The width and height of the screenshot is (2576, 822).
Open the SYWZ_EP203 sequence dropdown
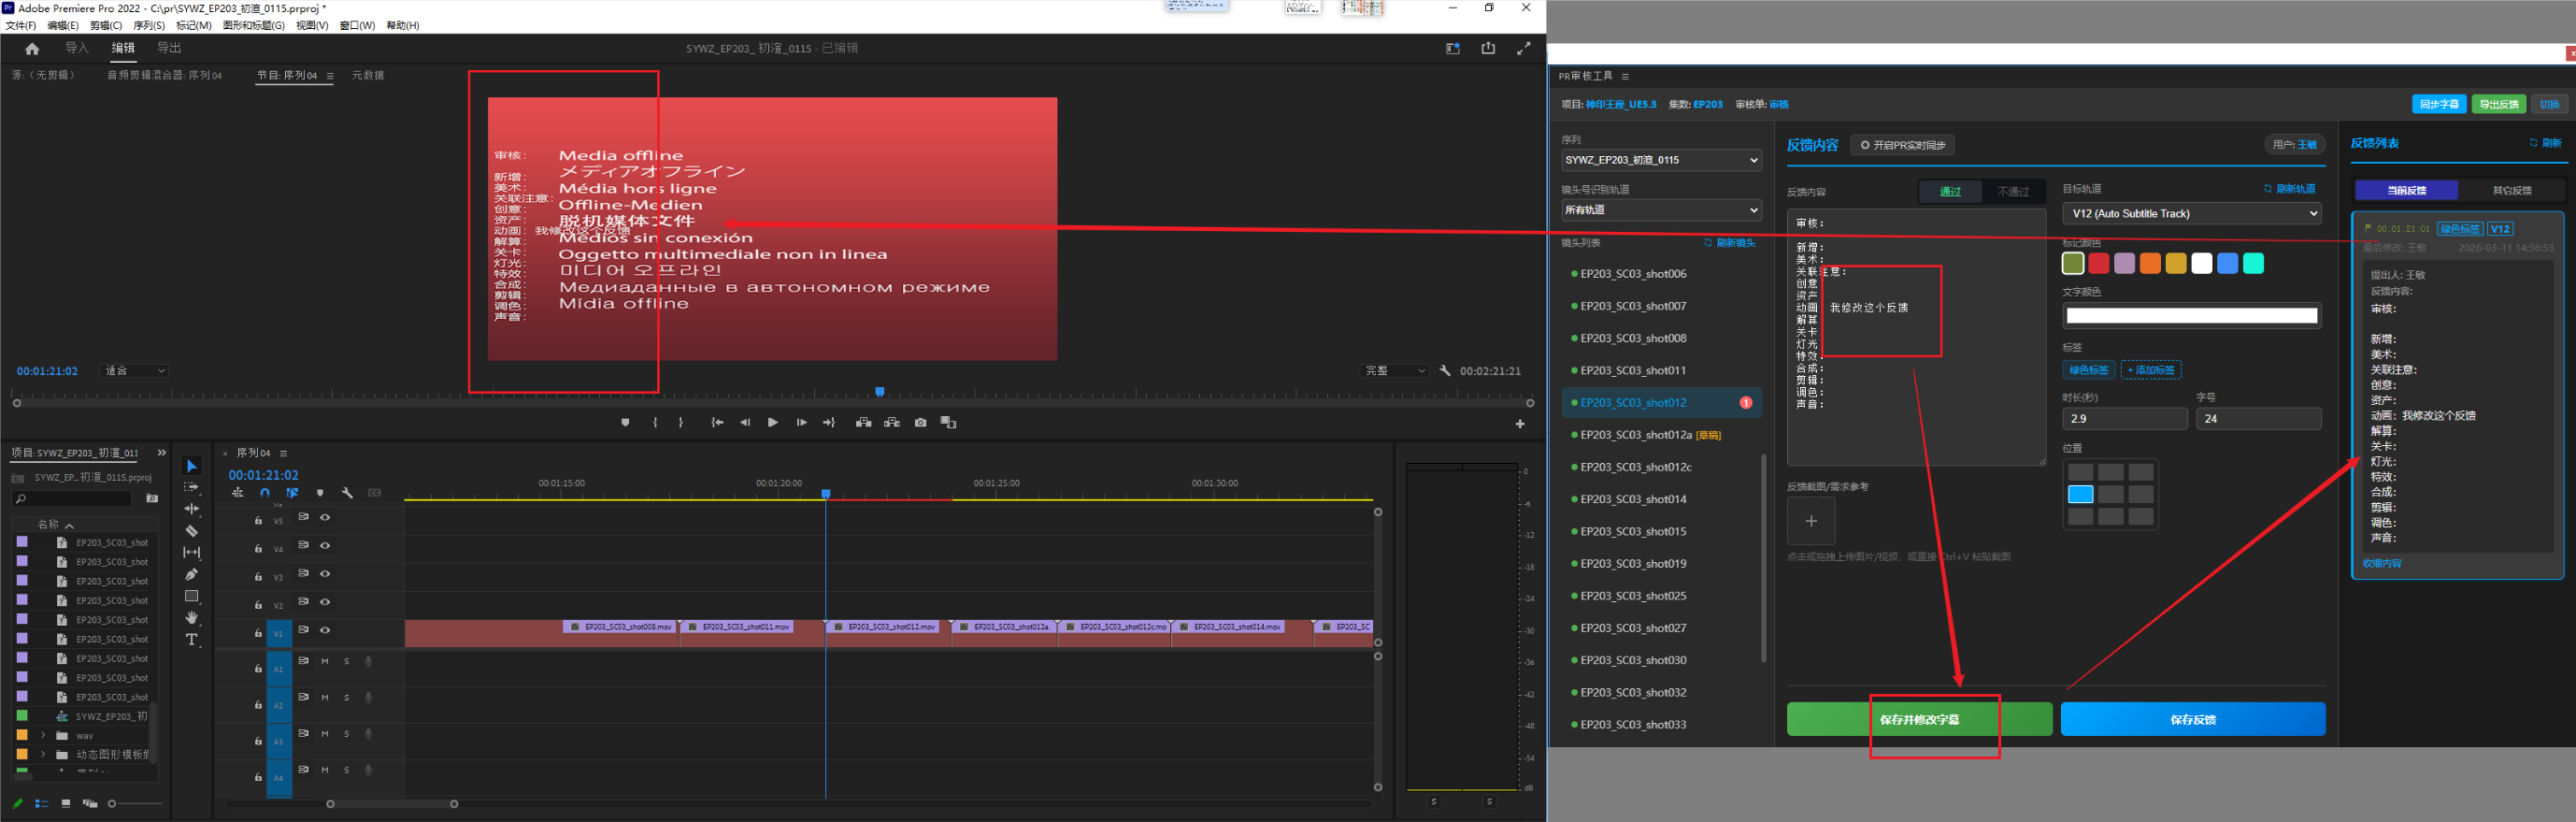coord(1660,160)
